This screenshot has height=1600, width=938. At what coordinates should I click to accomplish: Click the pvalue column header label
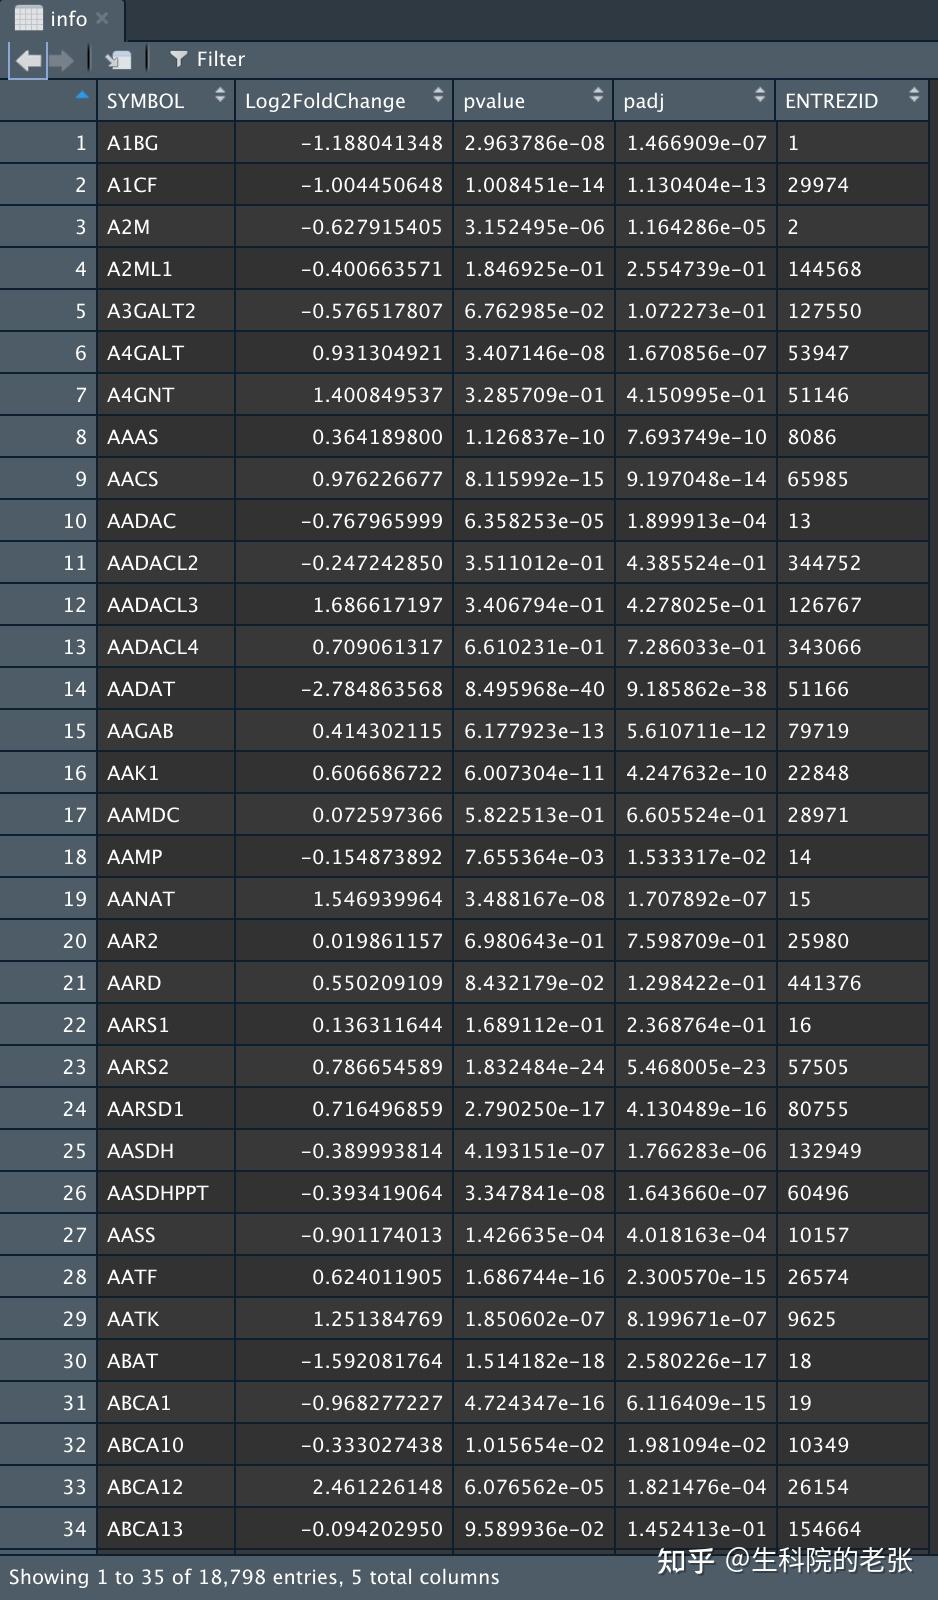coord(494,101)
